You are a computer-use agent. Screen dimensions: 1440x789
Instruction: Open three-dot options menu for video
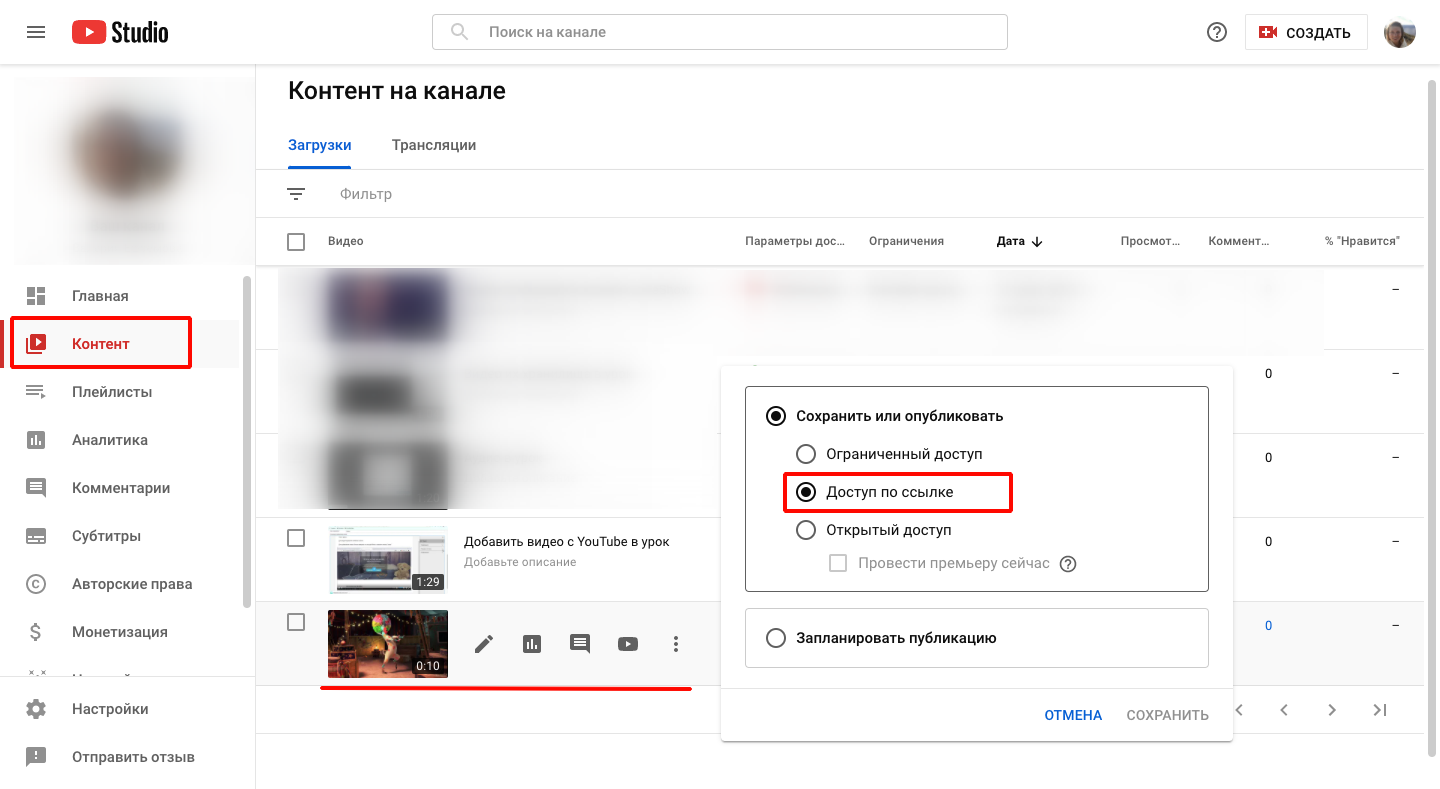676,644
